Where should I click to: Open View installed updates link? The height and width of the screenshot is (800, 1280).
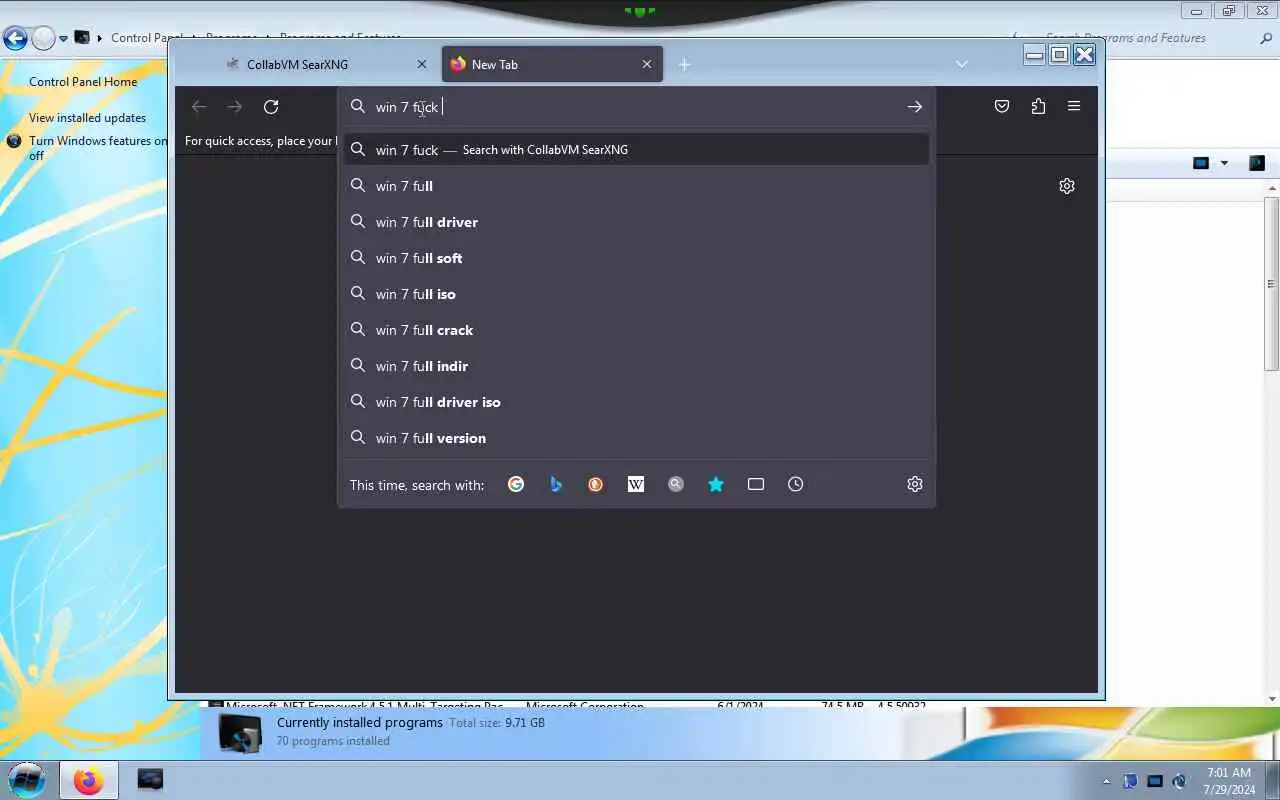(x=87, y=118)
